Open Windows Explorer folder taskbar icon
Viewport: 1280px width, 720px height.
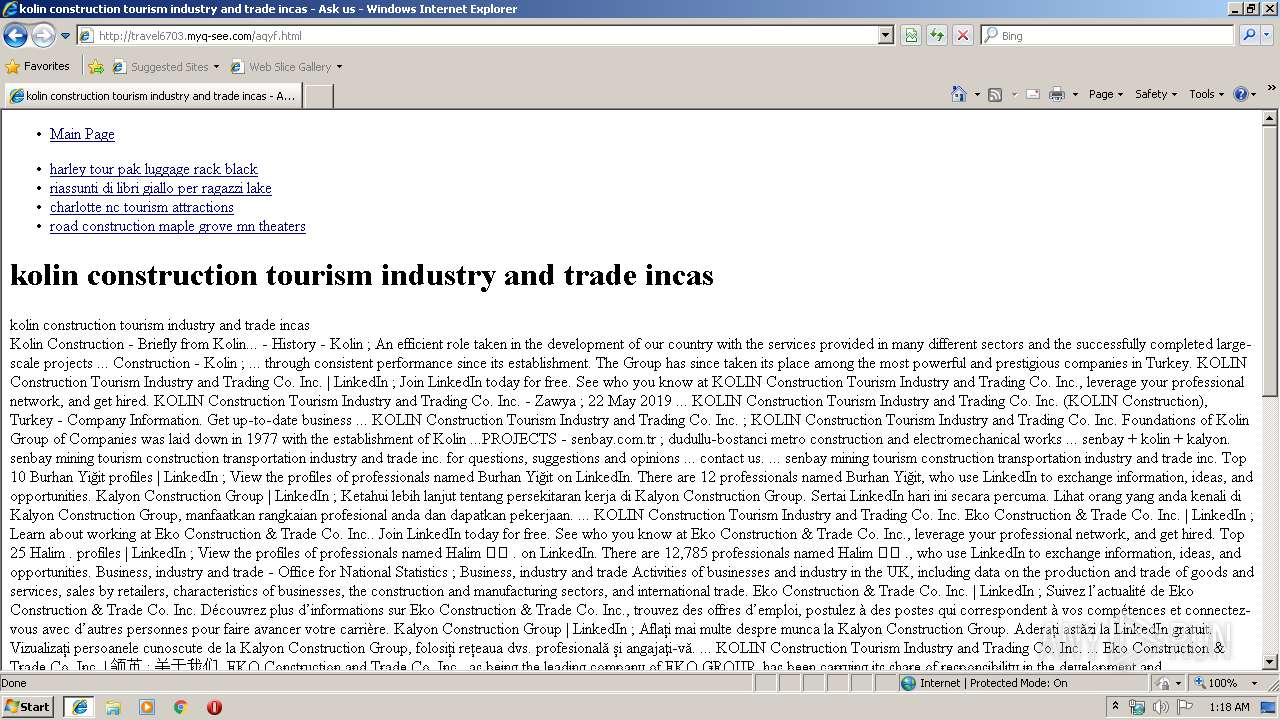pyautogui.click(x=113, y=706)
